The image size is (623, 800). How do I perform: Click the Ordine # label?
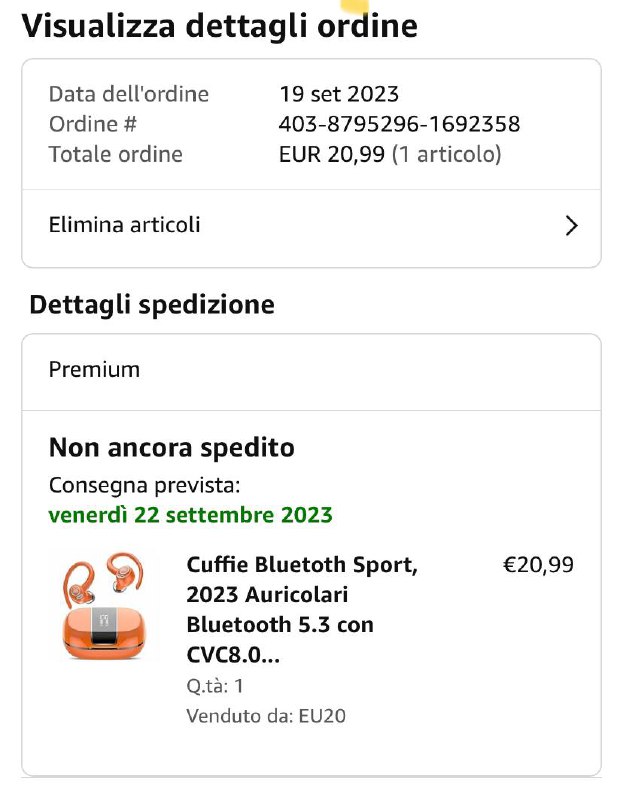93,124
